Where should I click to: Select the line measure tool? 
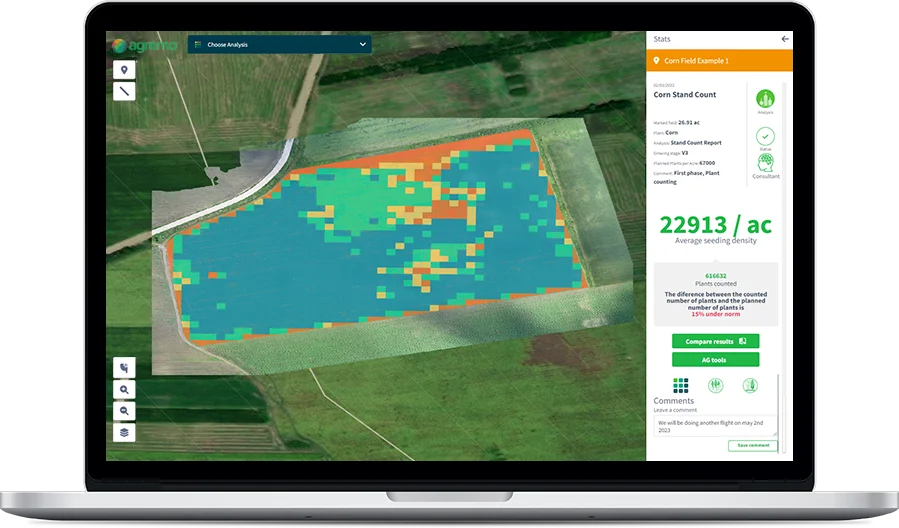(124, 91)
